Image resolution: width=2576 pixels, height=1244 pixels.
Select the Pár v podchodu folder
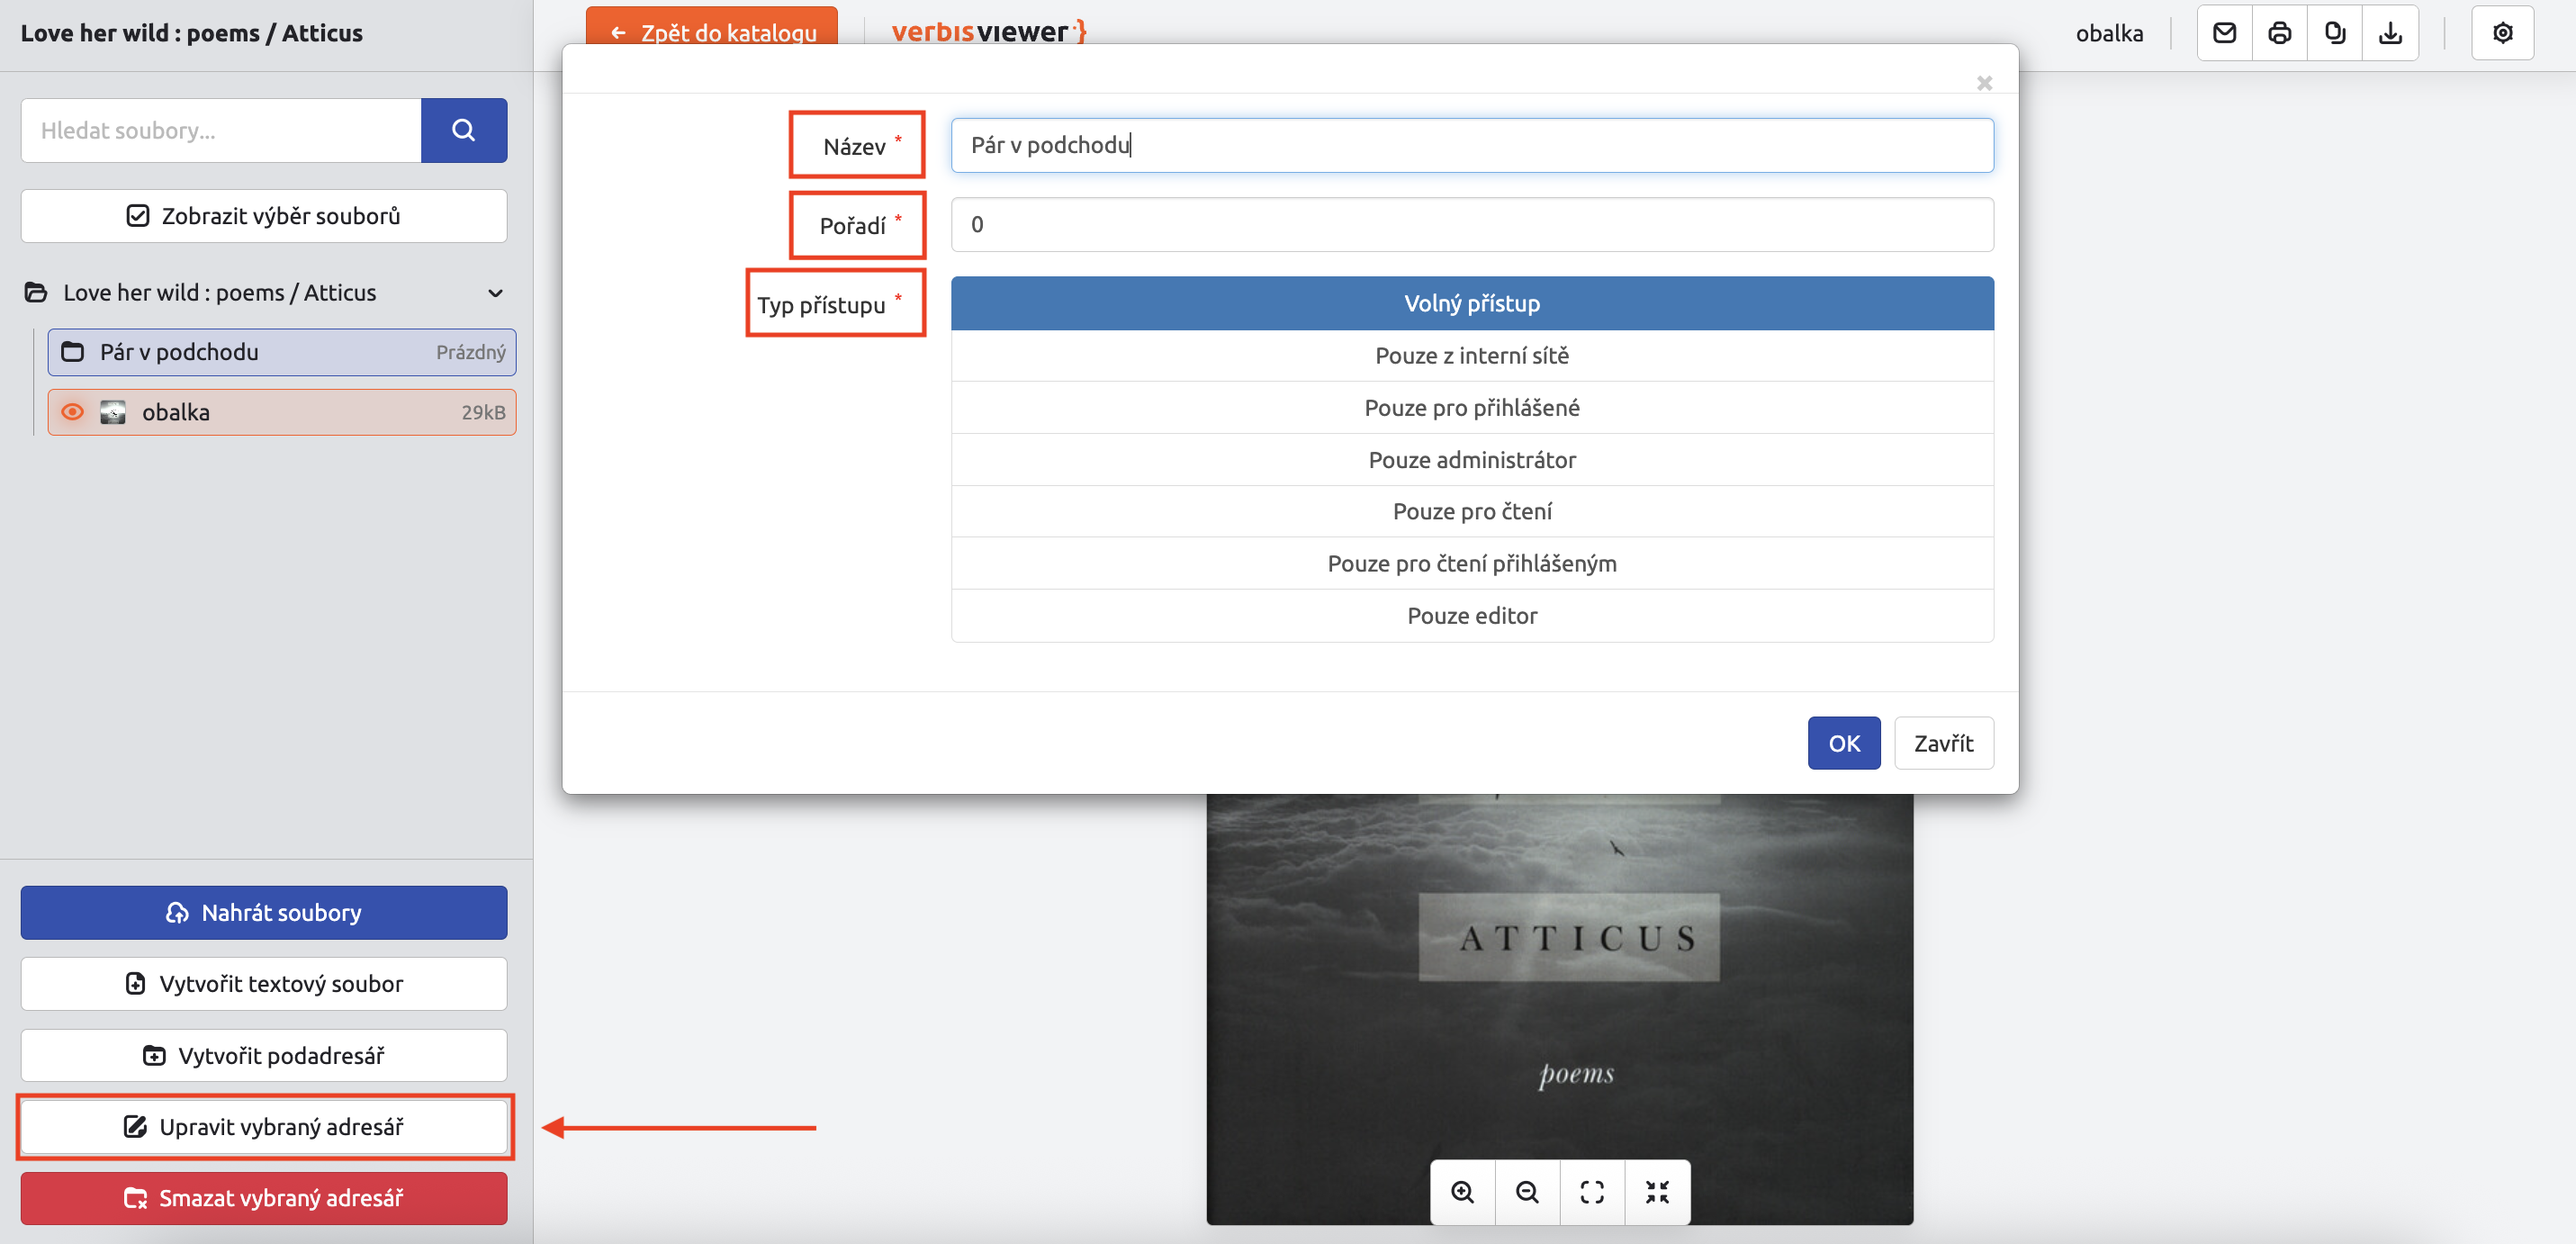click(282, 352)
